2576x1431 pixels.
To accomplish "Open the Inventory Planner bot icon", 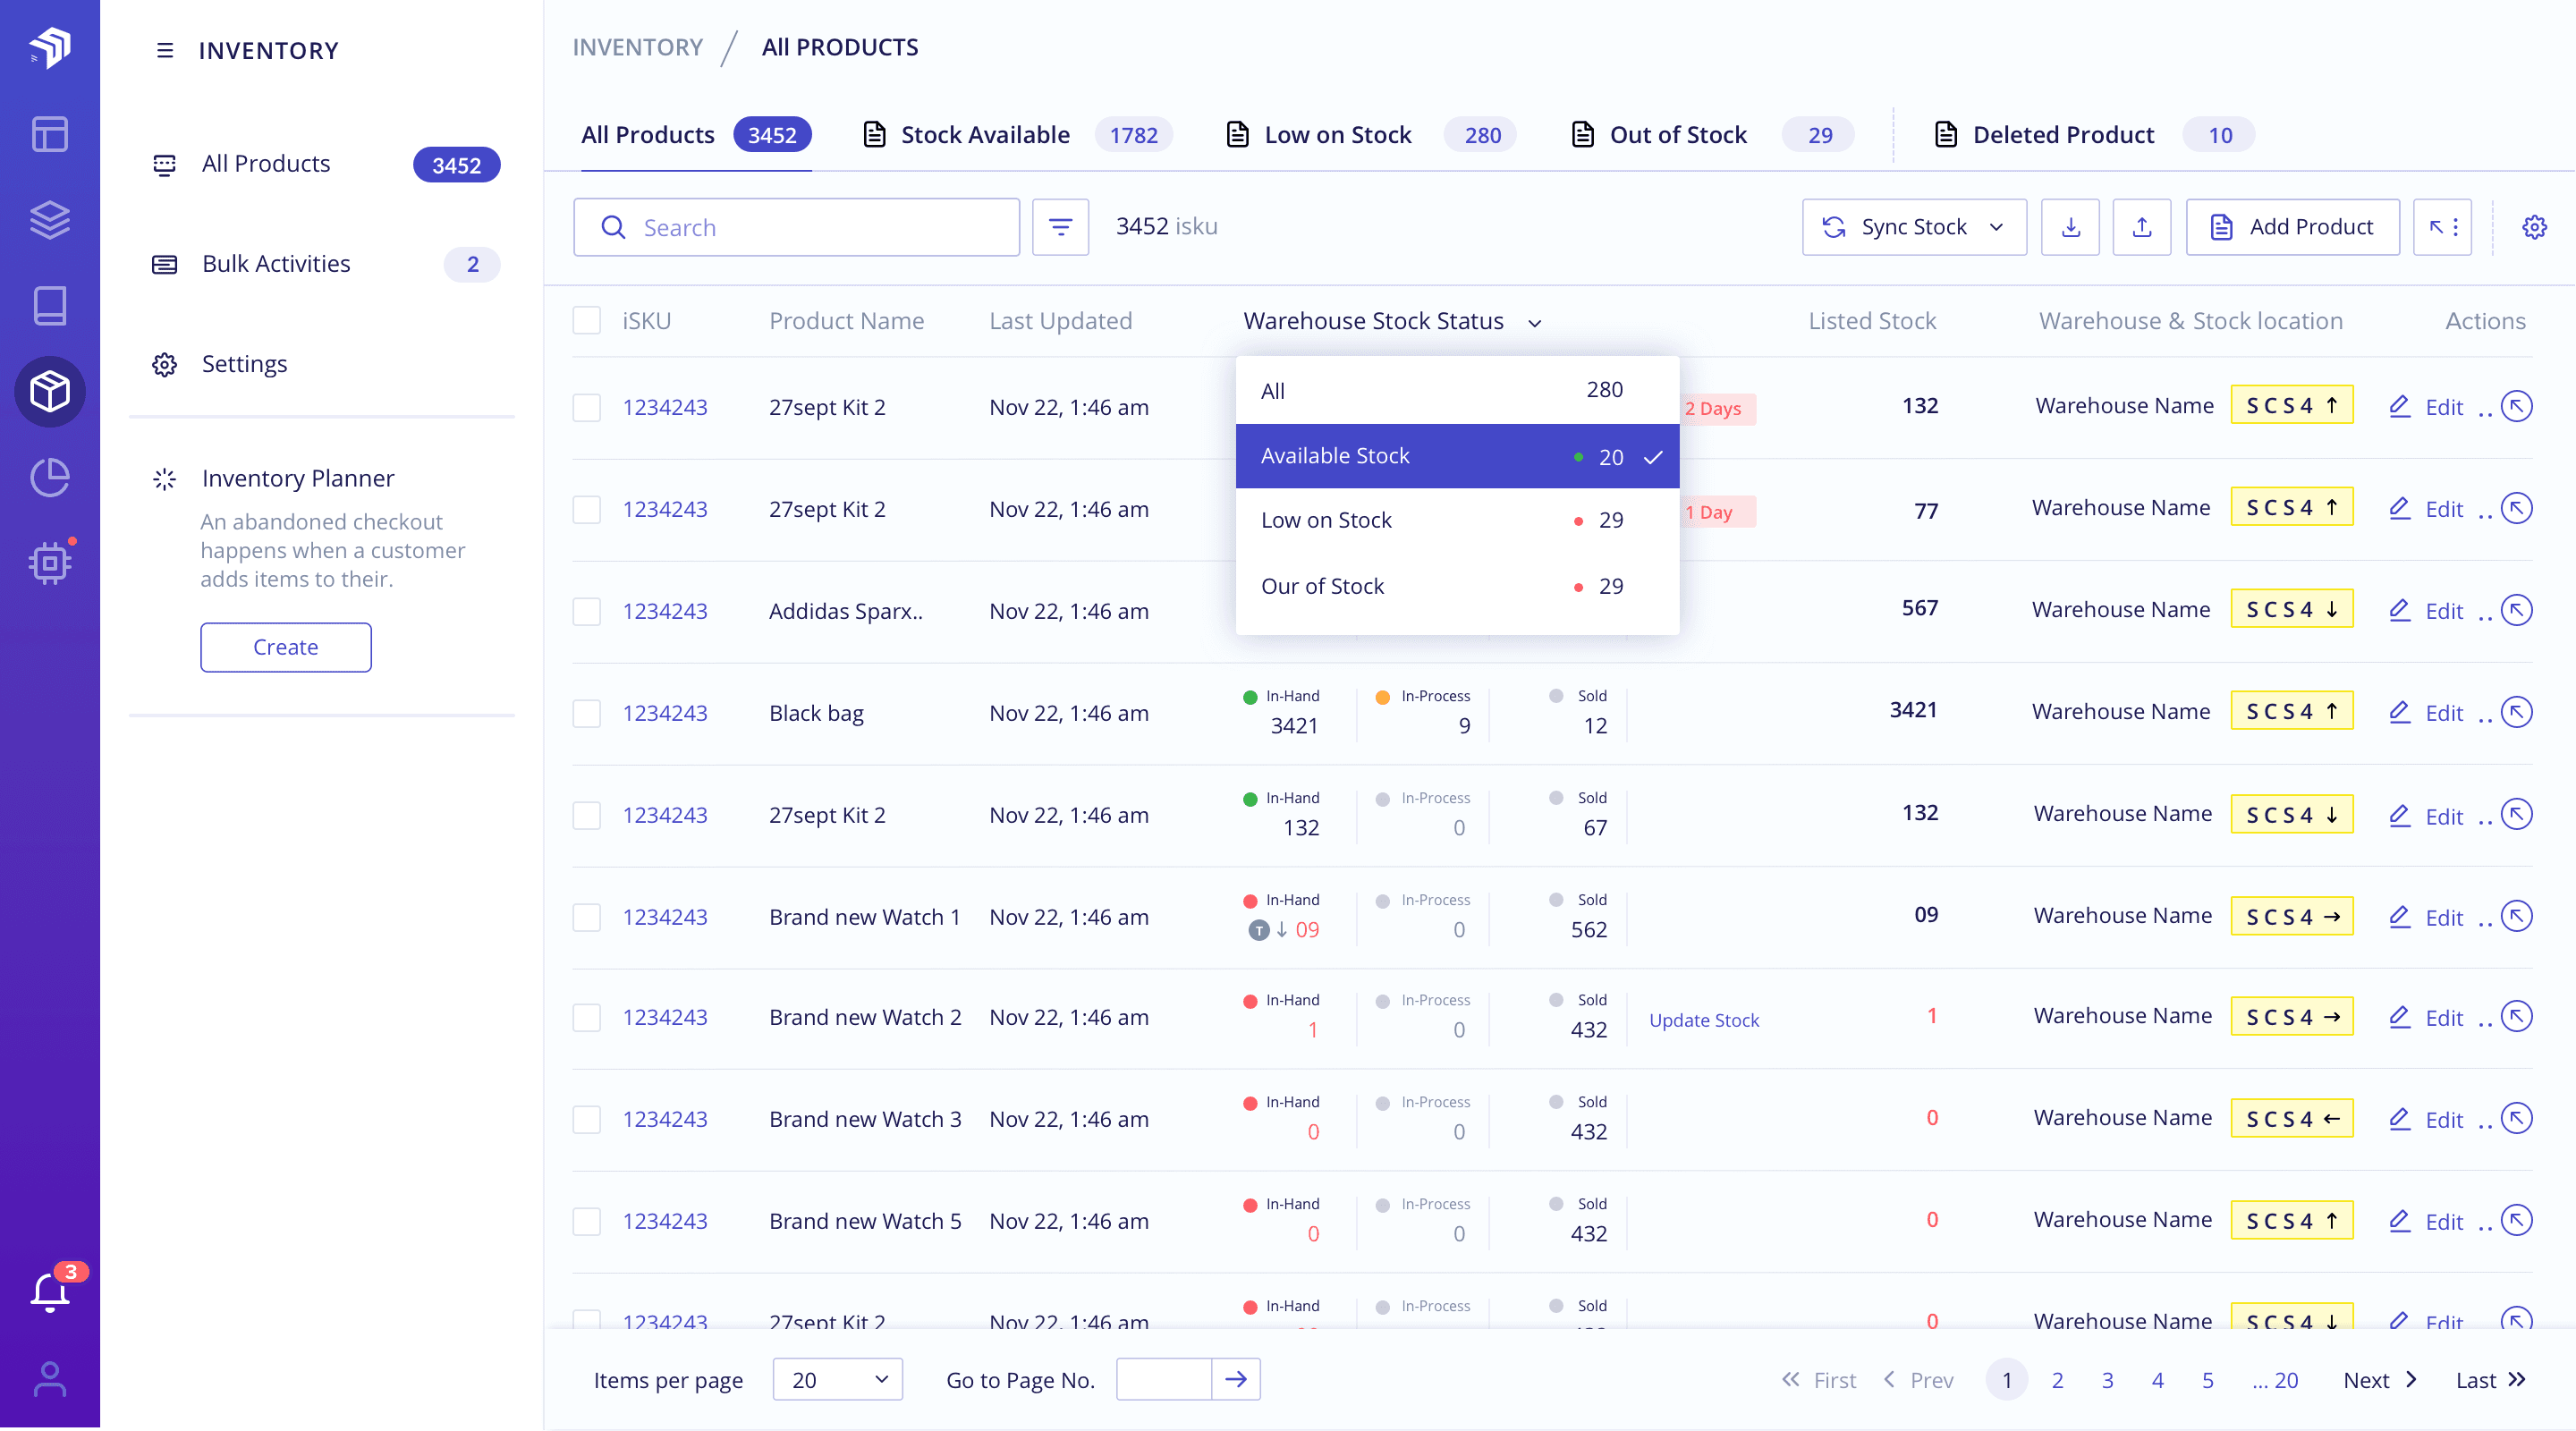I will coord(50,562).
